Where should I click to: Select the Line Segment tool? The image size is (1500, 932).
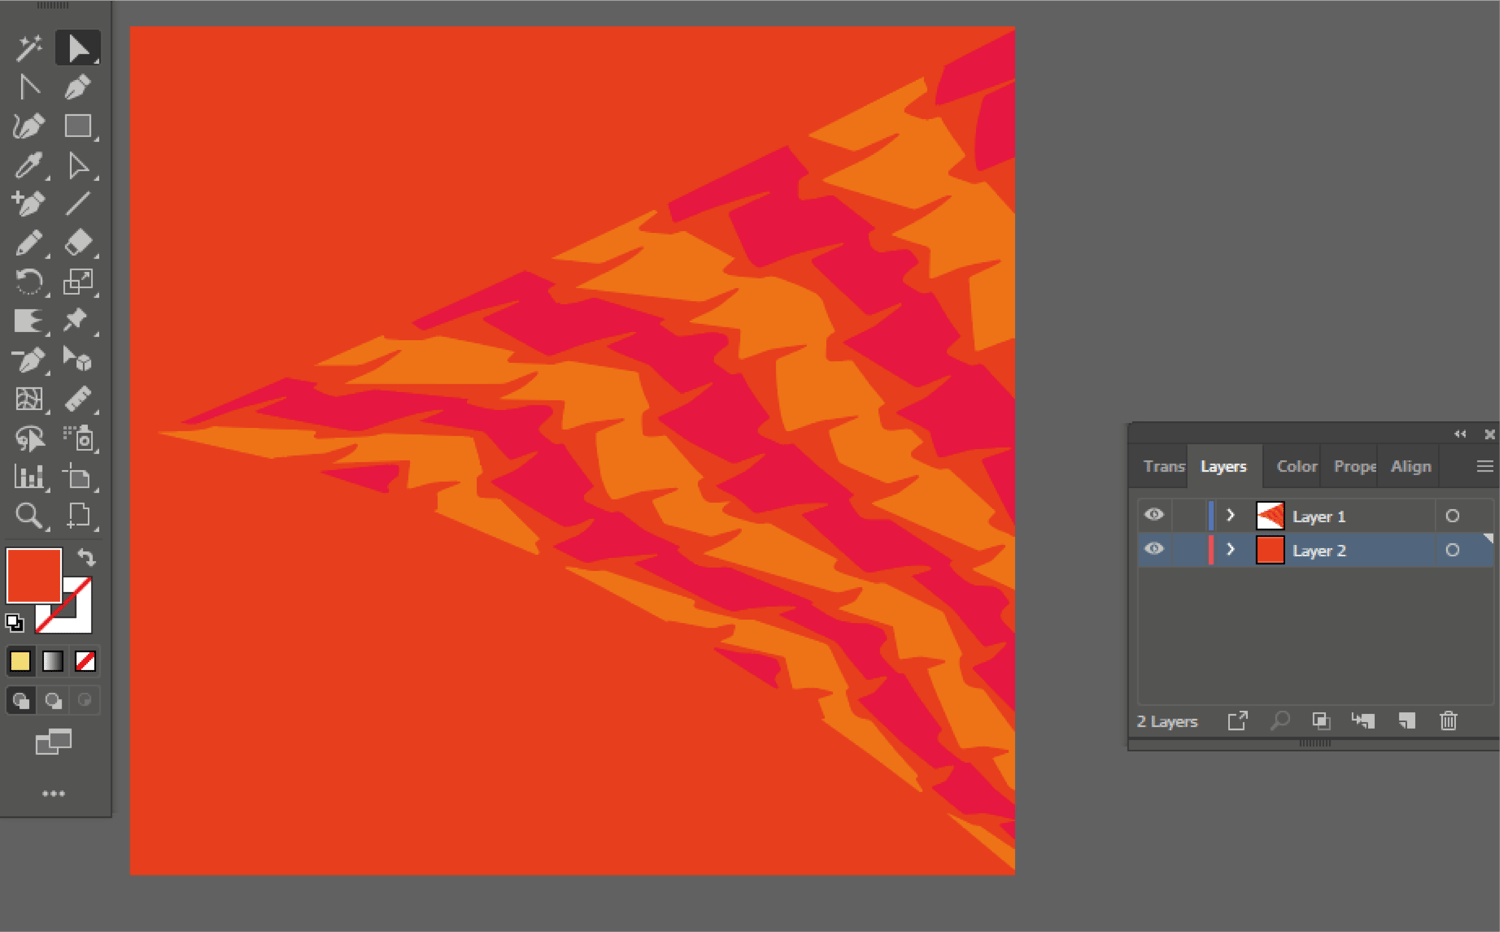78,204
